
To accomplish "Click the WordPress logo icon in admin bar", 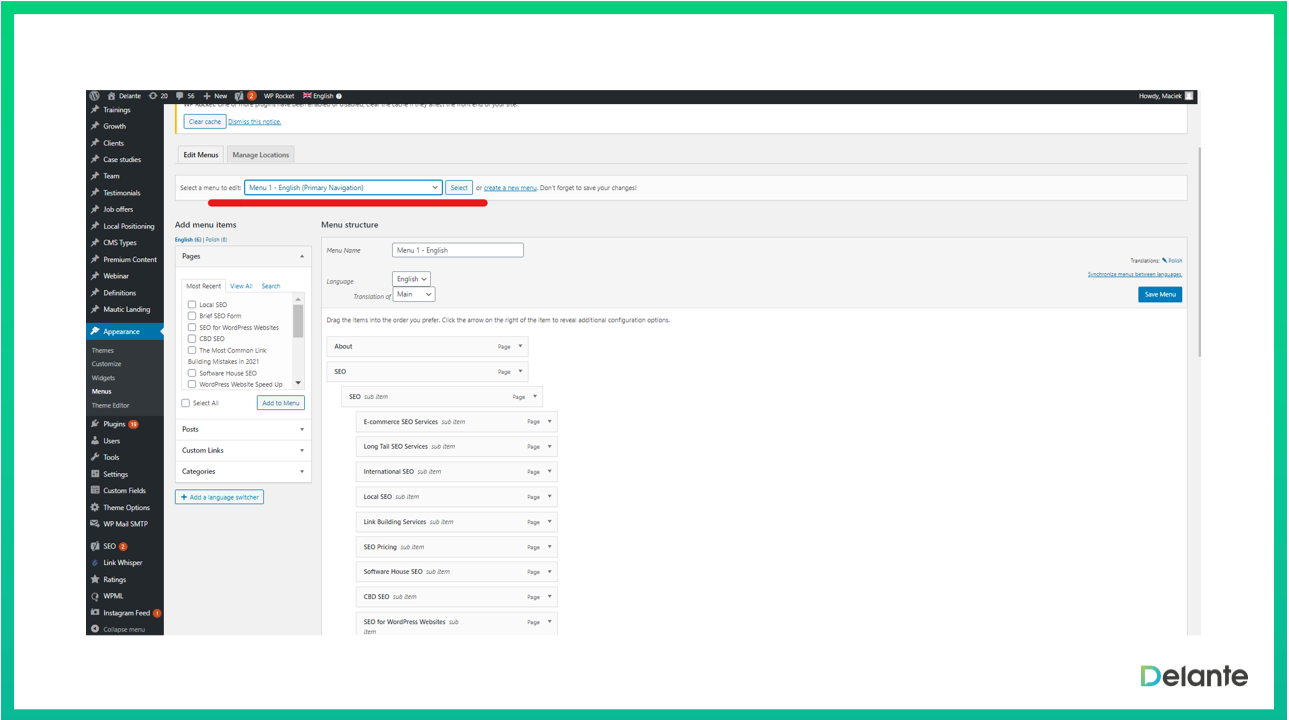I will (x=94, y=96).
